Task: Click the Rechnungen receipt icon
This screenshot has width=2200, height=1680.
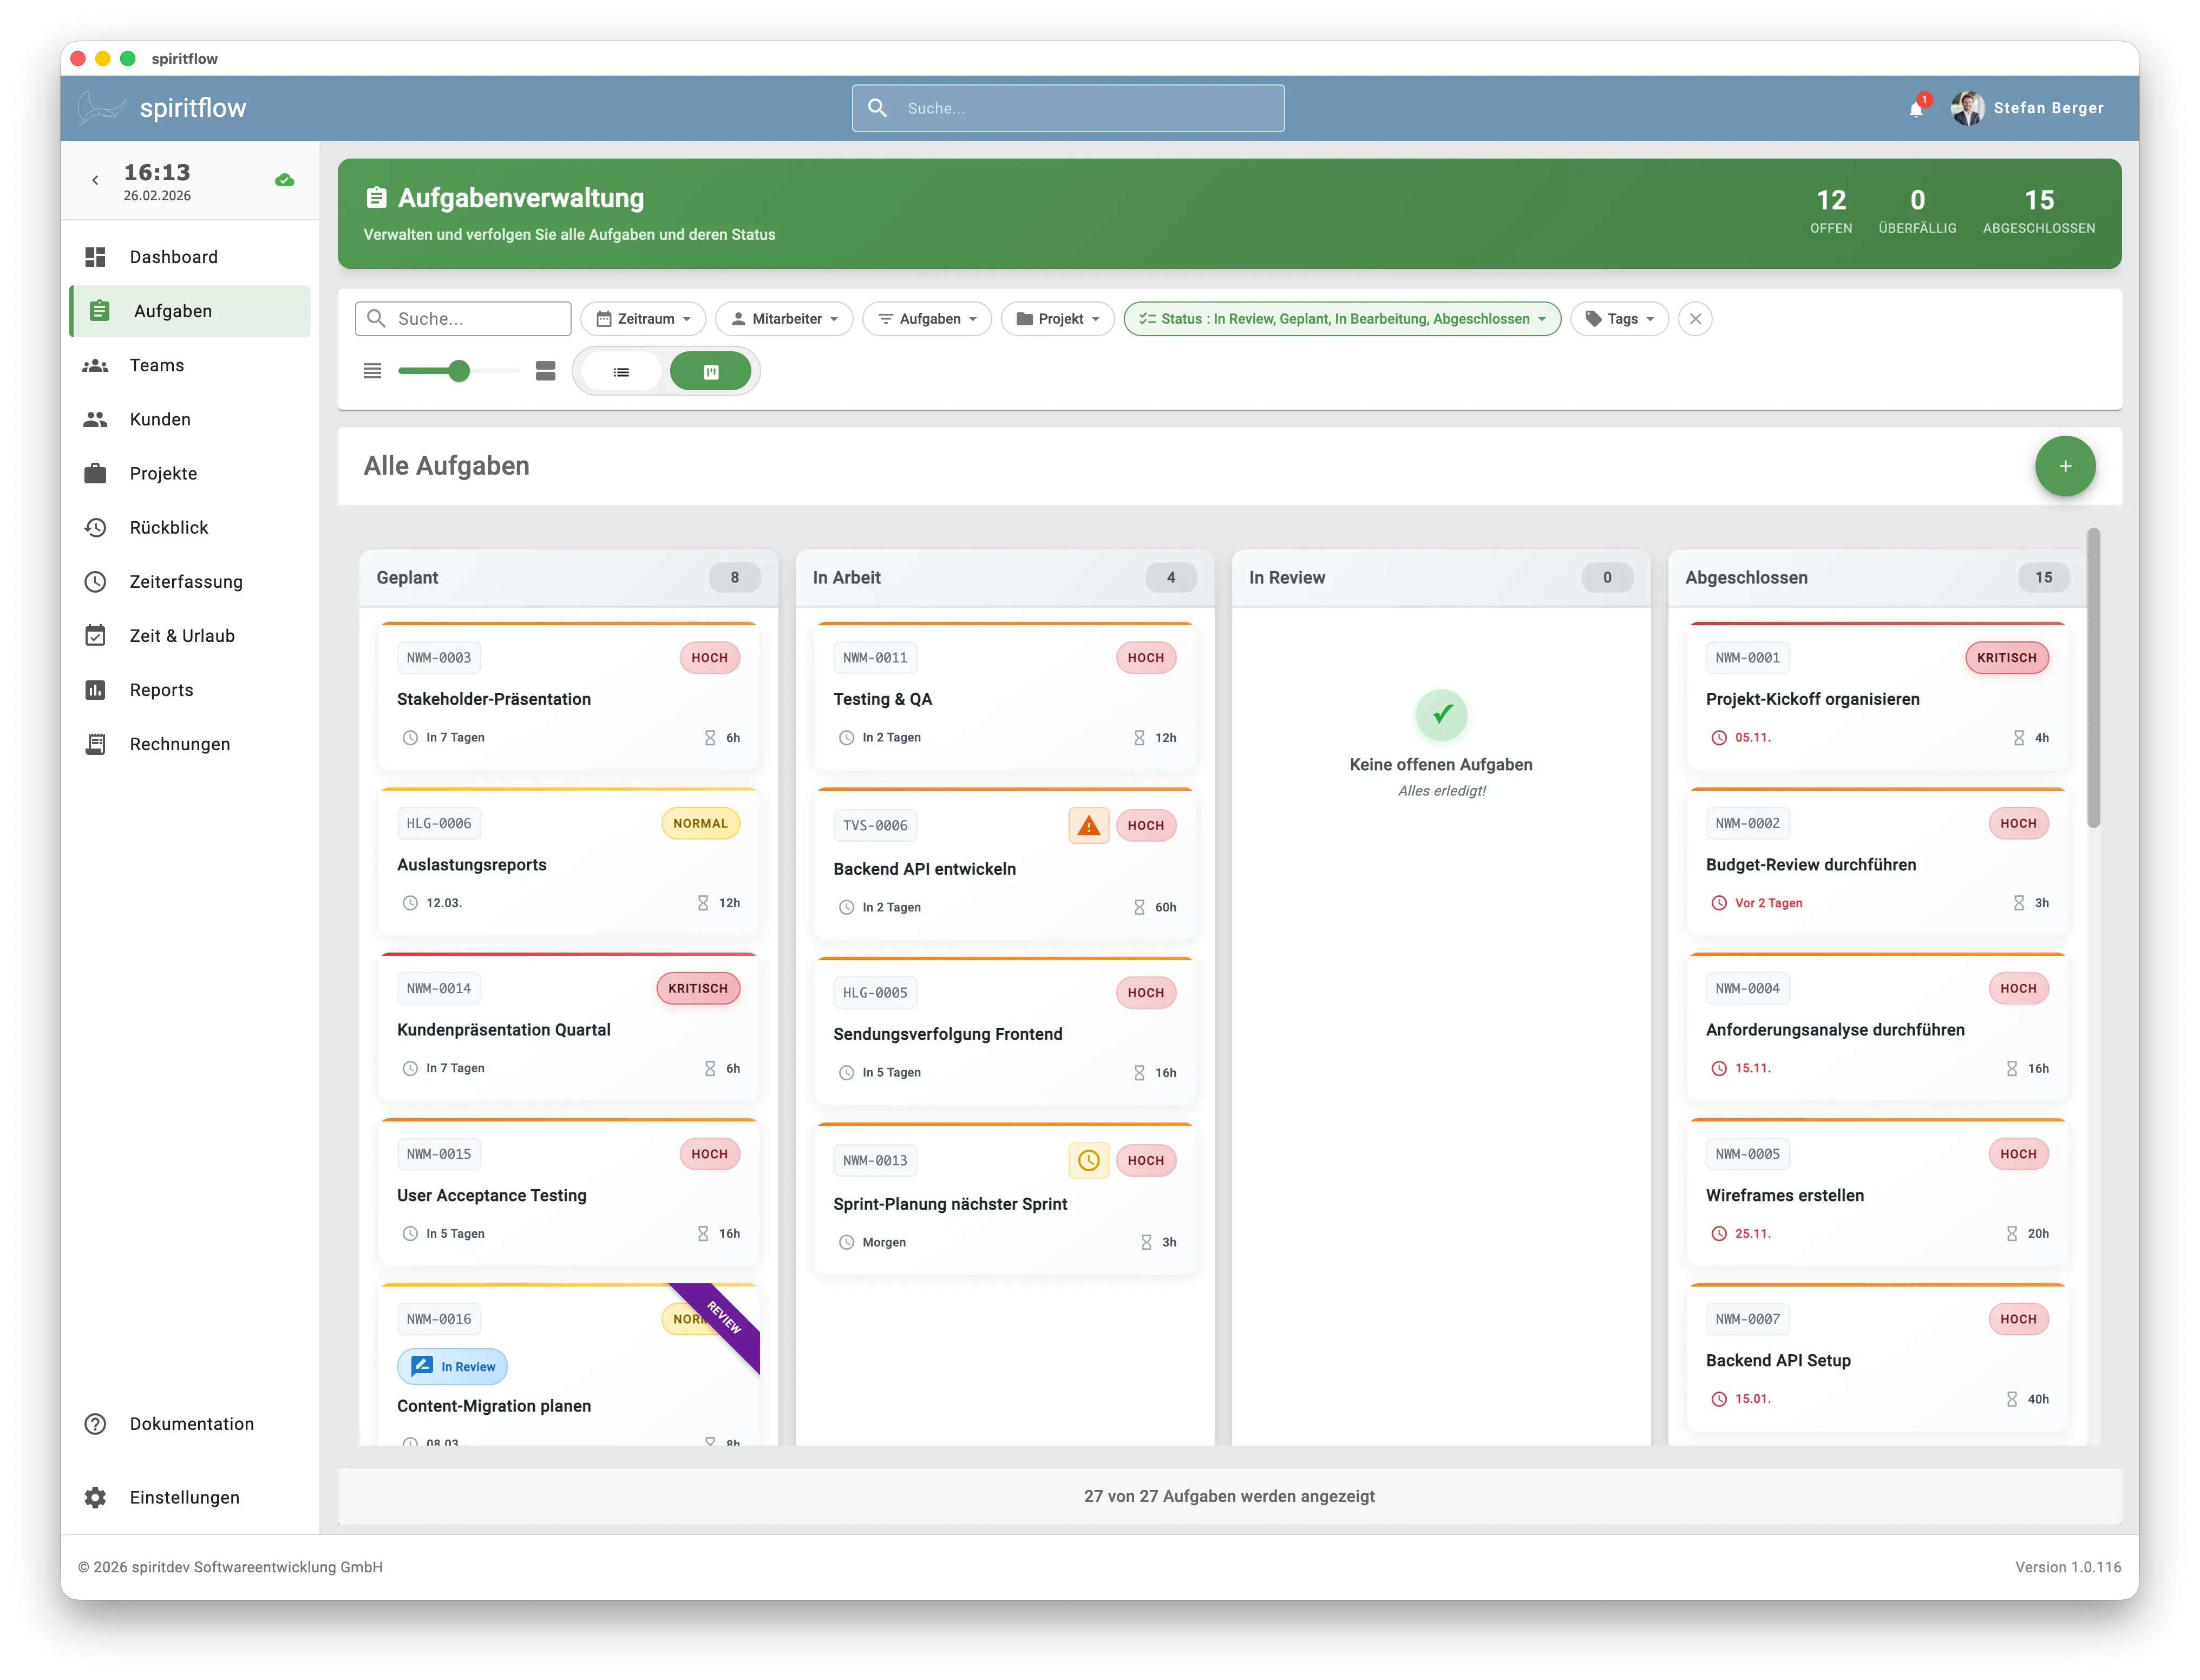Action: pyautogui.click(x=95, y=743)
